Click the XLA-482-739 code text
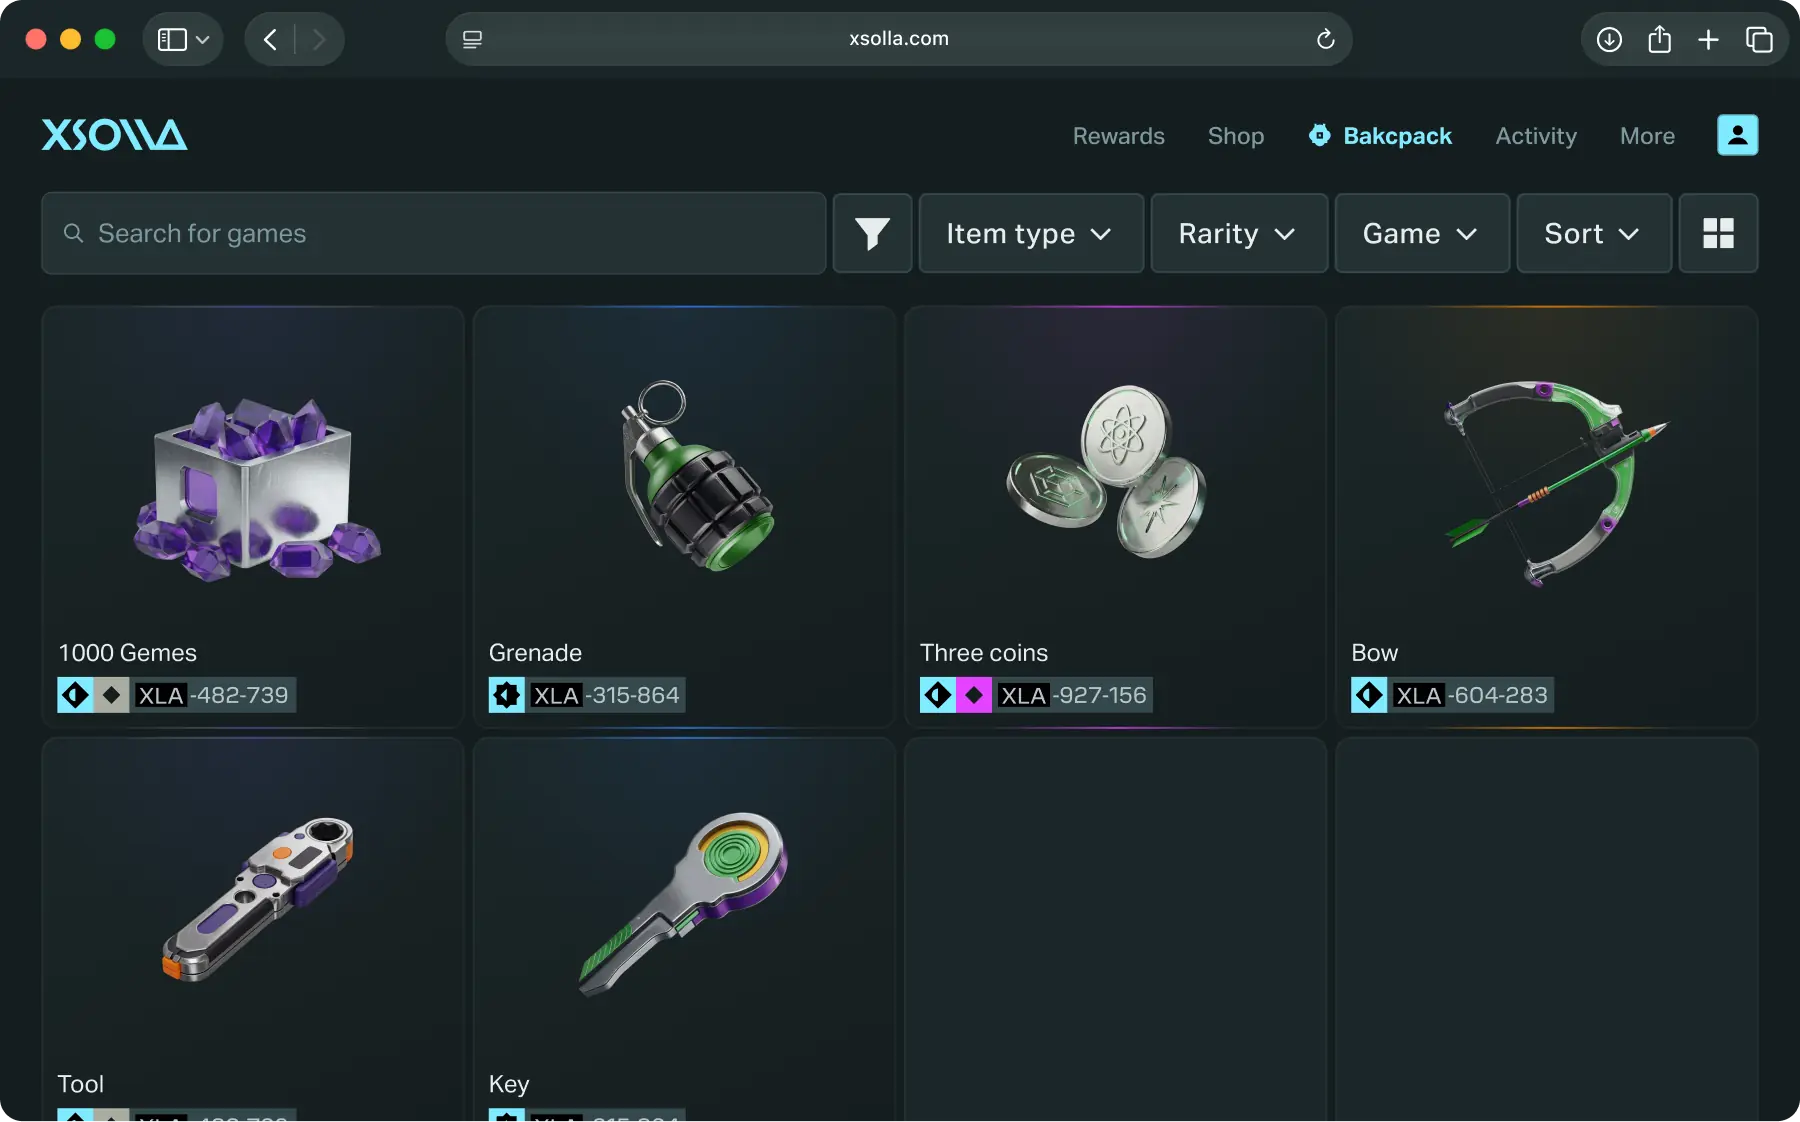 click(x=213, y=695)
